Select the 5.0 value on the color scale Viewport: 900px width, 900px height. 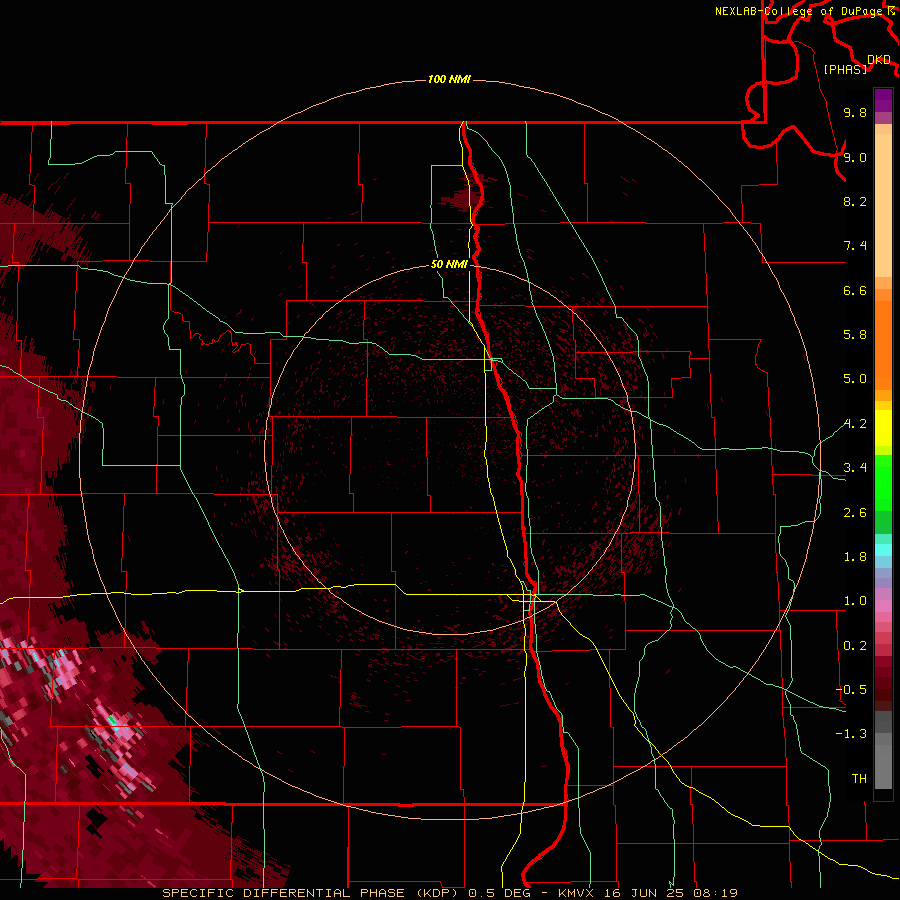tap(855, 379)
